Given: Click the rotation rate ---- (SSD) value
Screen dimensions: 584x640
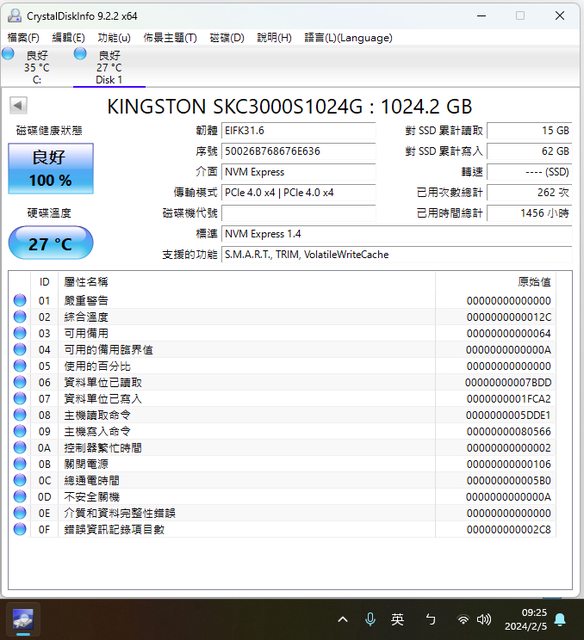Looking at the screenshot, I should click(530, 172).
